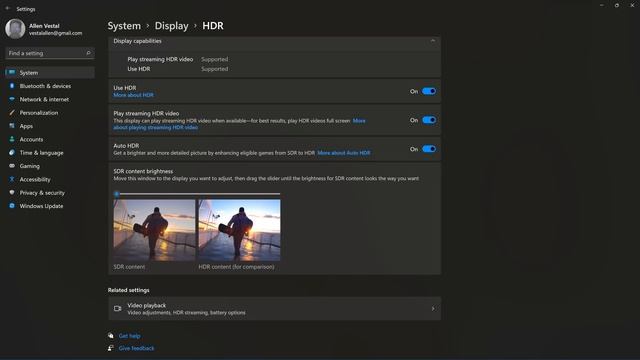The width and height of the screenshot is (640, 360).
Task: Go to System in the breadcrumb
Action: coord(124,26)
